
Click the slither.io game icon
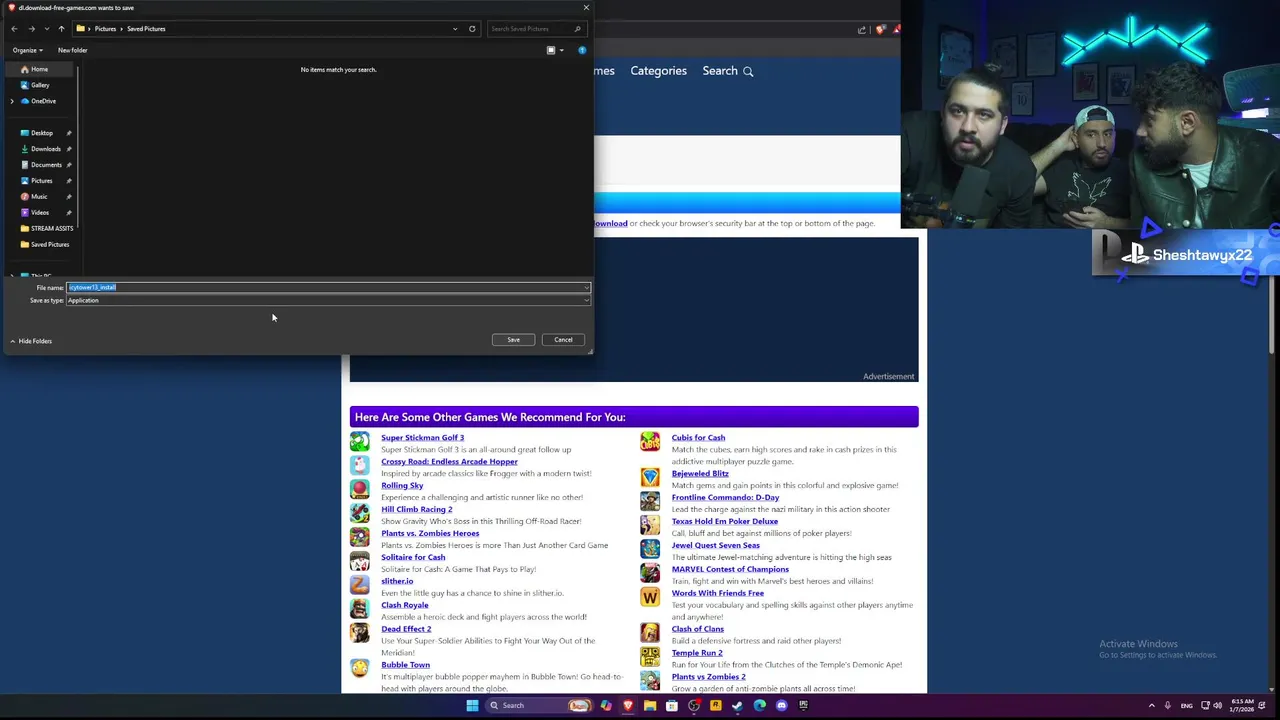359,585
